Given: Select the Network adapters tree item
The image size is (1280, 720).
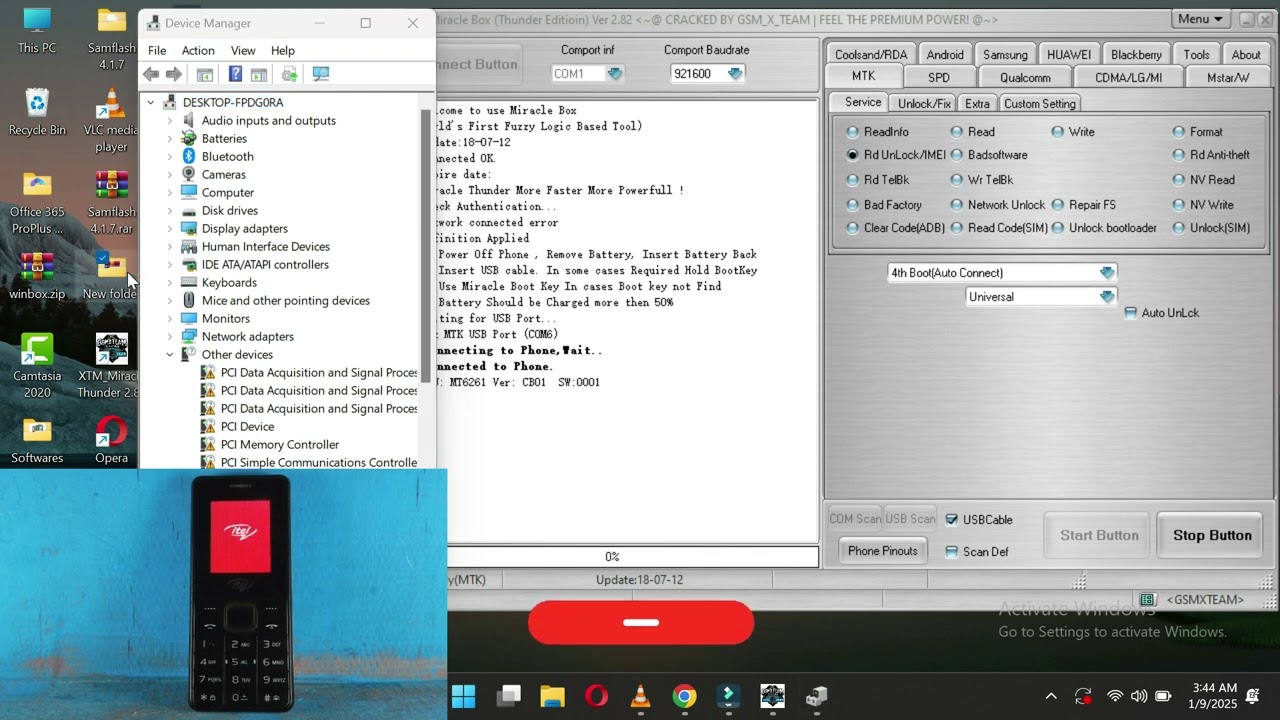Looking at the screenshot, I should click(247, 337).
